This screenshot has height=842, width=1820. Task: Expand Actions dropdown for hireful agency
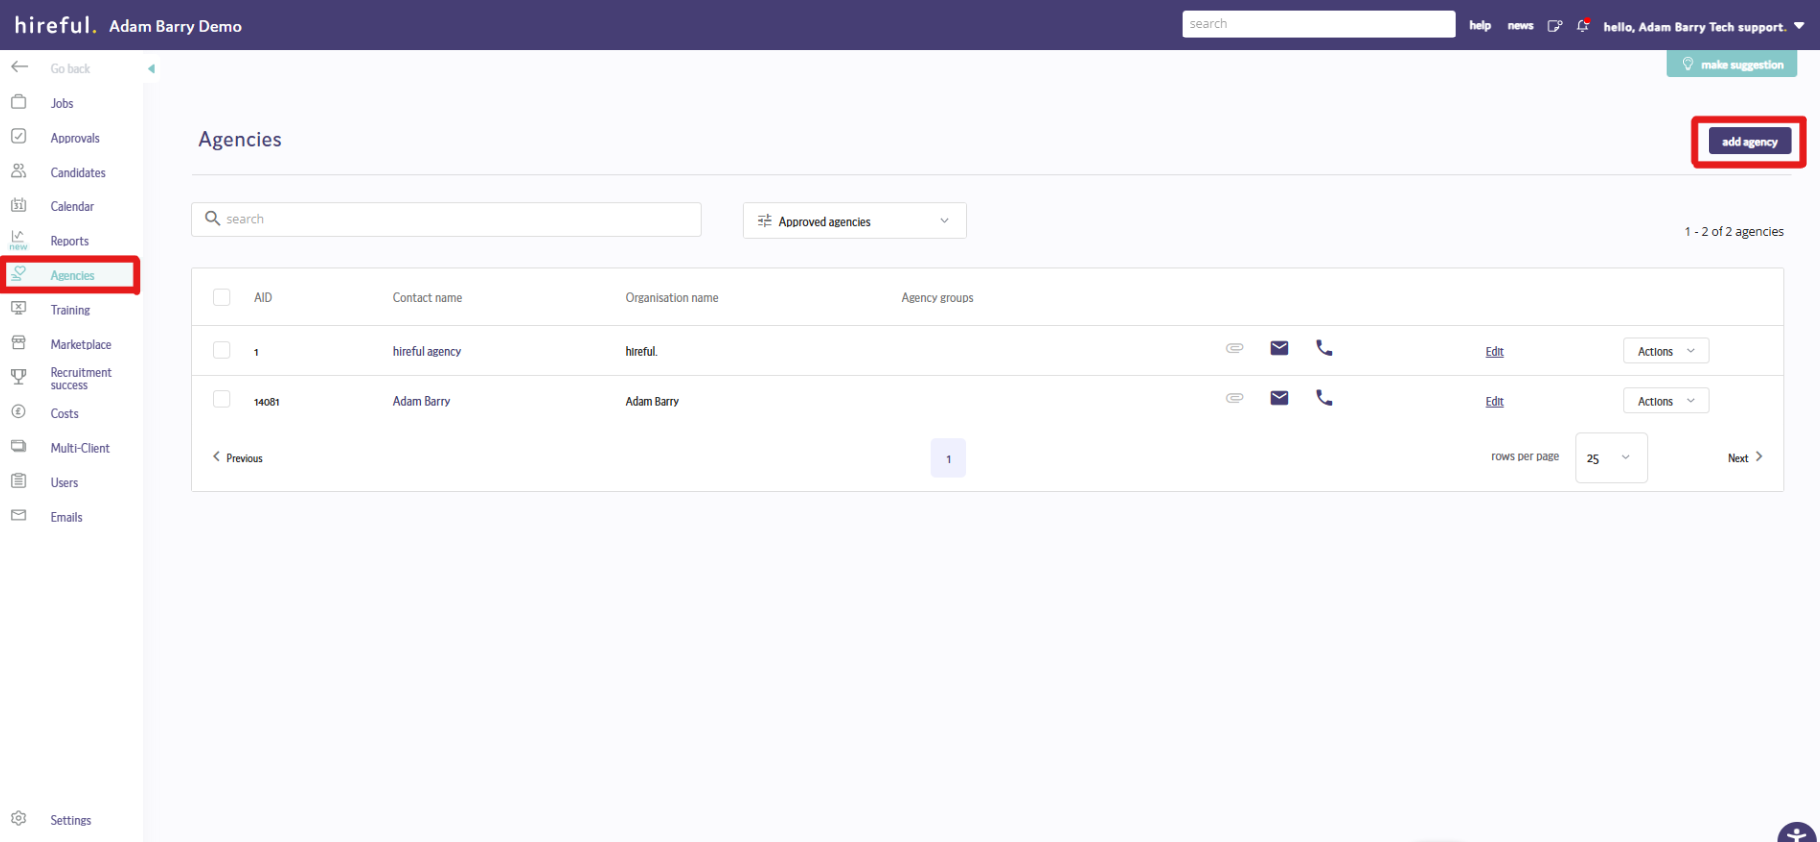[x=1665, y=351]
